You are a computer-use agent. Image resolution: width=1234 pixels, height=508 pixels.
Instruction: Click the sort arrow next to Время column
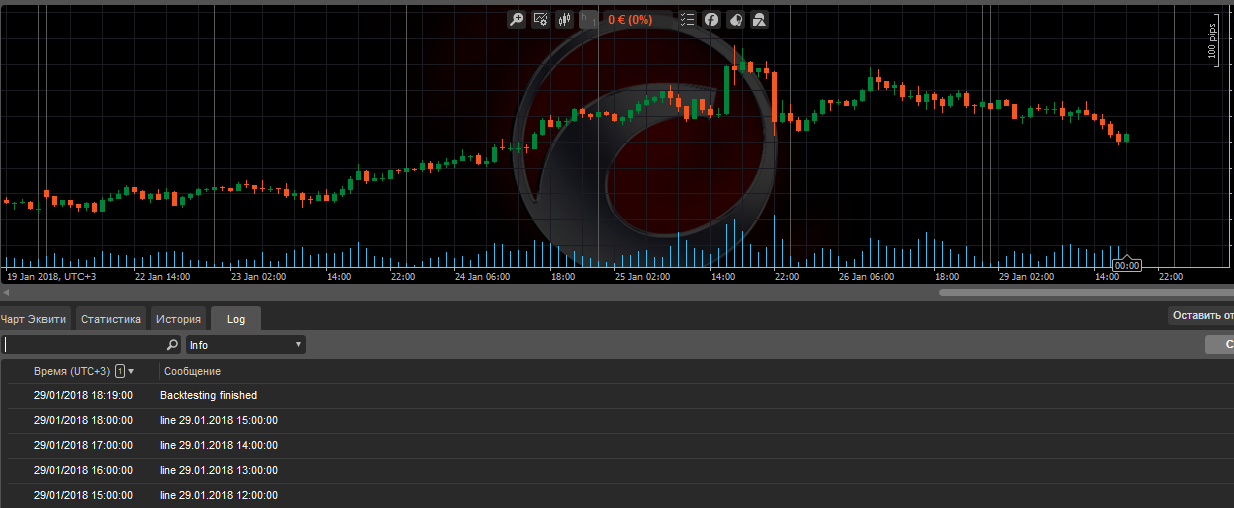pyautogui.click(x=131, y=371)
